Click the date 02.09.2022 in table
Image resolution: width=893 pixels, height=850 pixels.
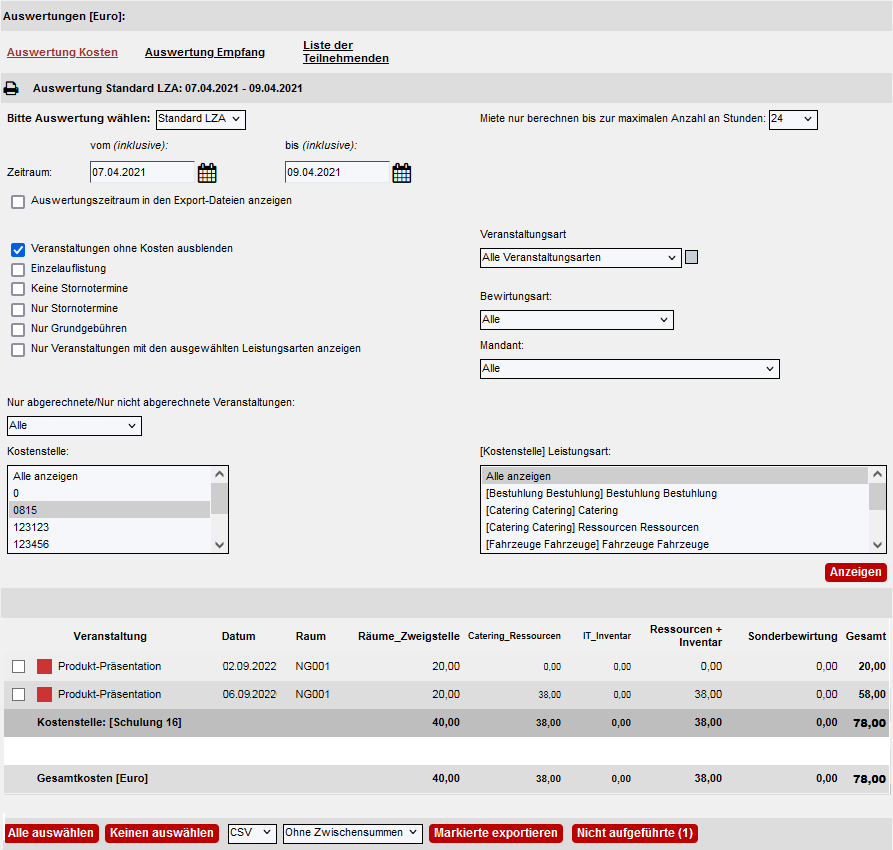click(x=249, y=667)
